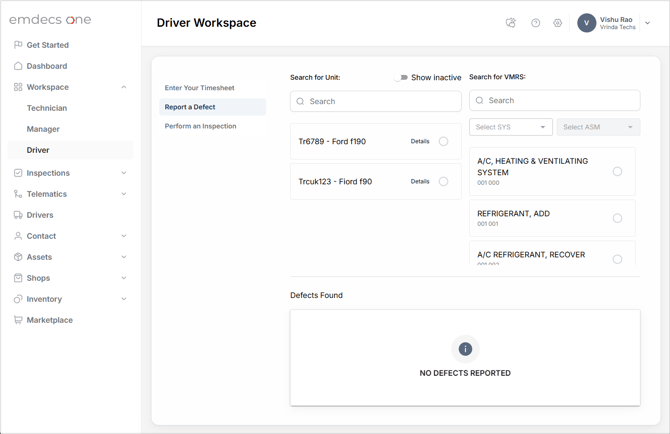Open Dashboard from the sidebar
Viewport: 670px width, 434px height.
coord(47,66)
